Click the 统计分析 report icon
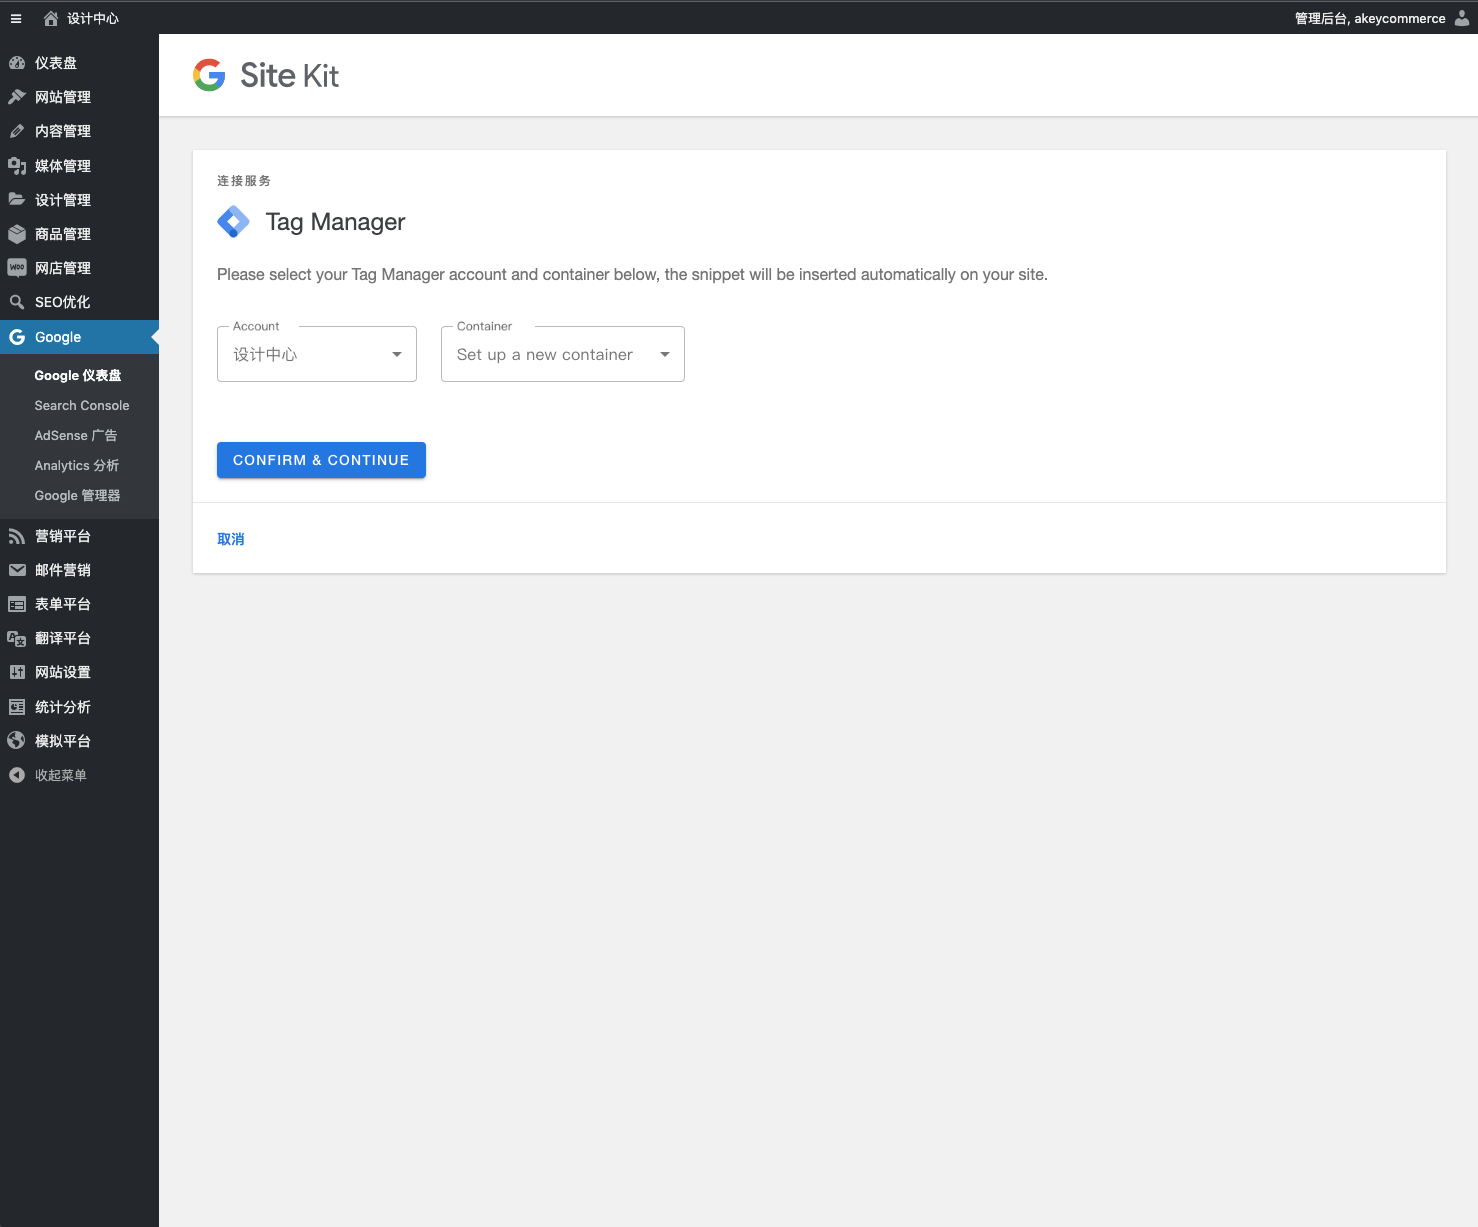 (17, 707)
